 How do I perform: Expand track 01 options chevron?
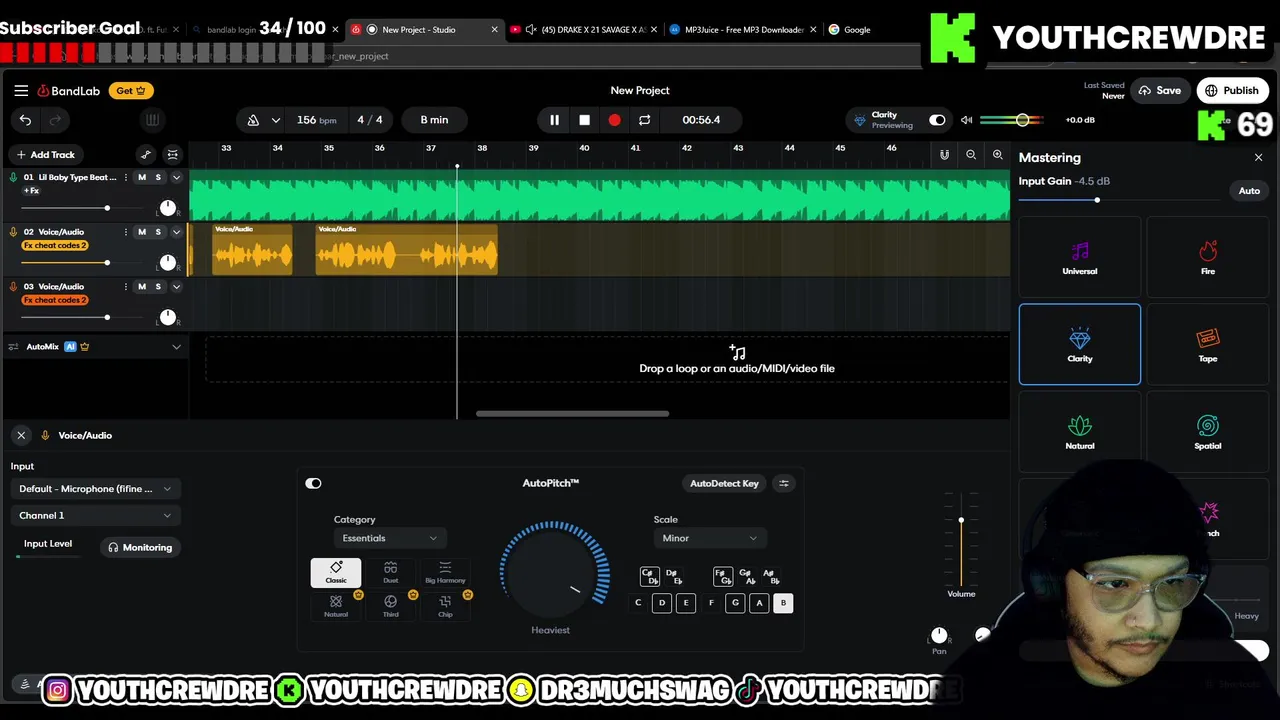tap(176, 178)
